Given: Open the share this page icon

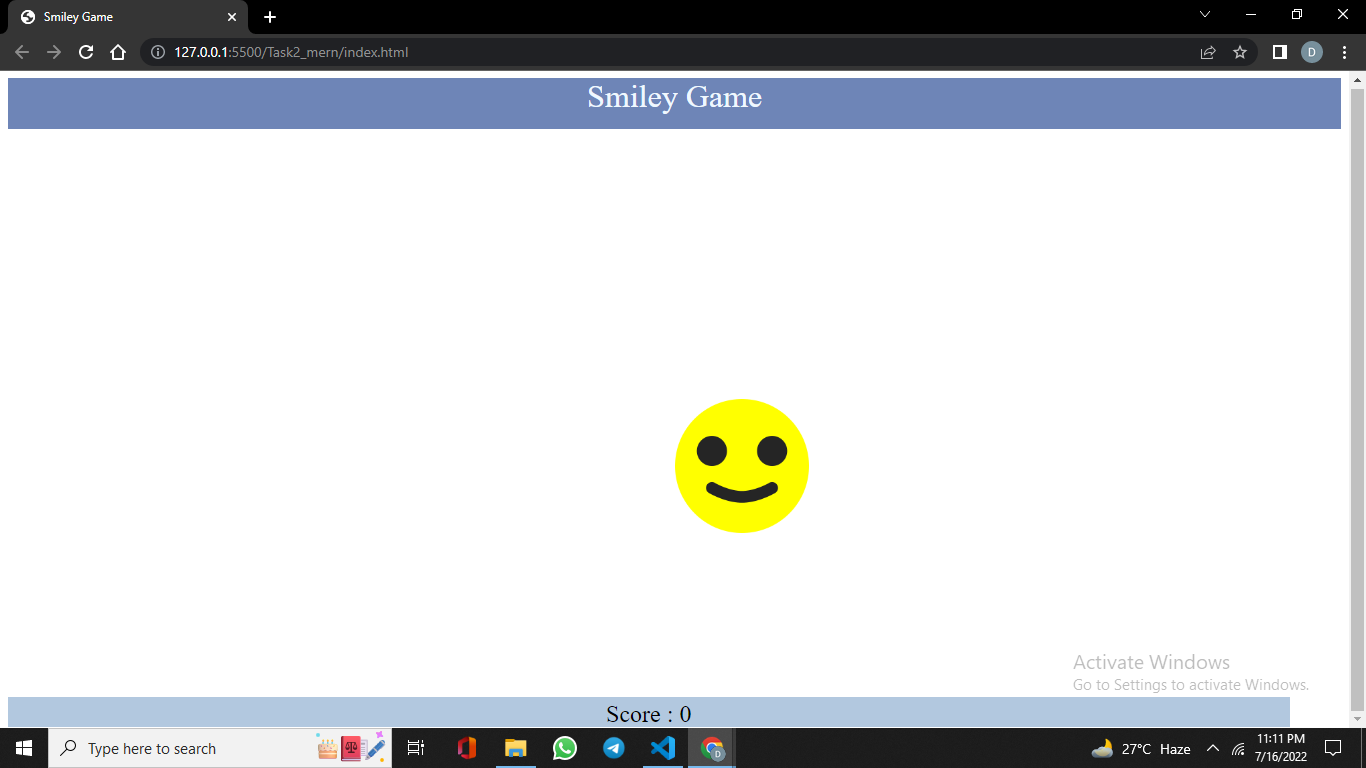Looking at the screenshot, I should pyautogui.click(x=1207, y=52).
